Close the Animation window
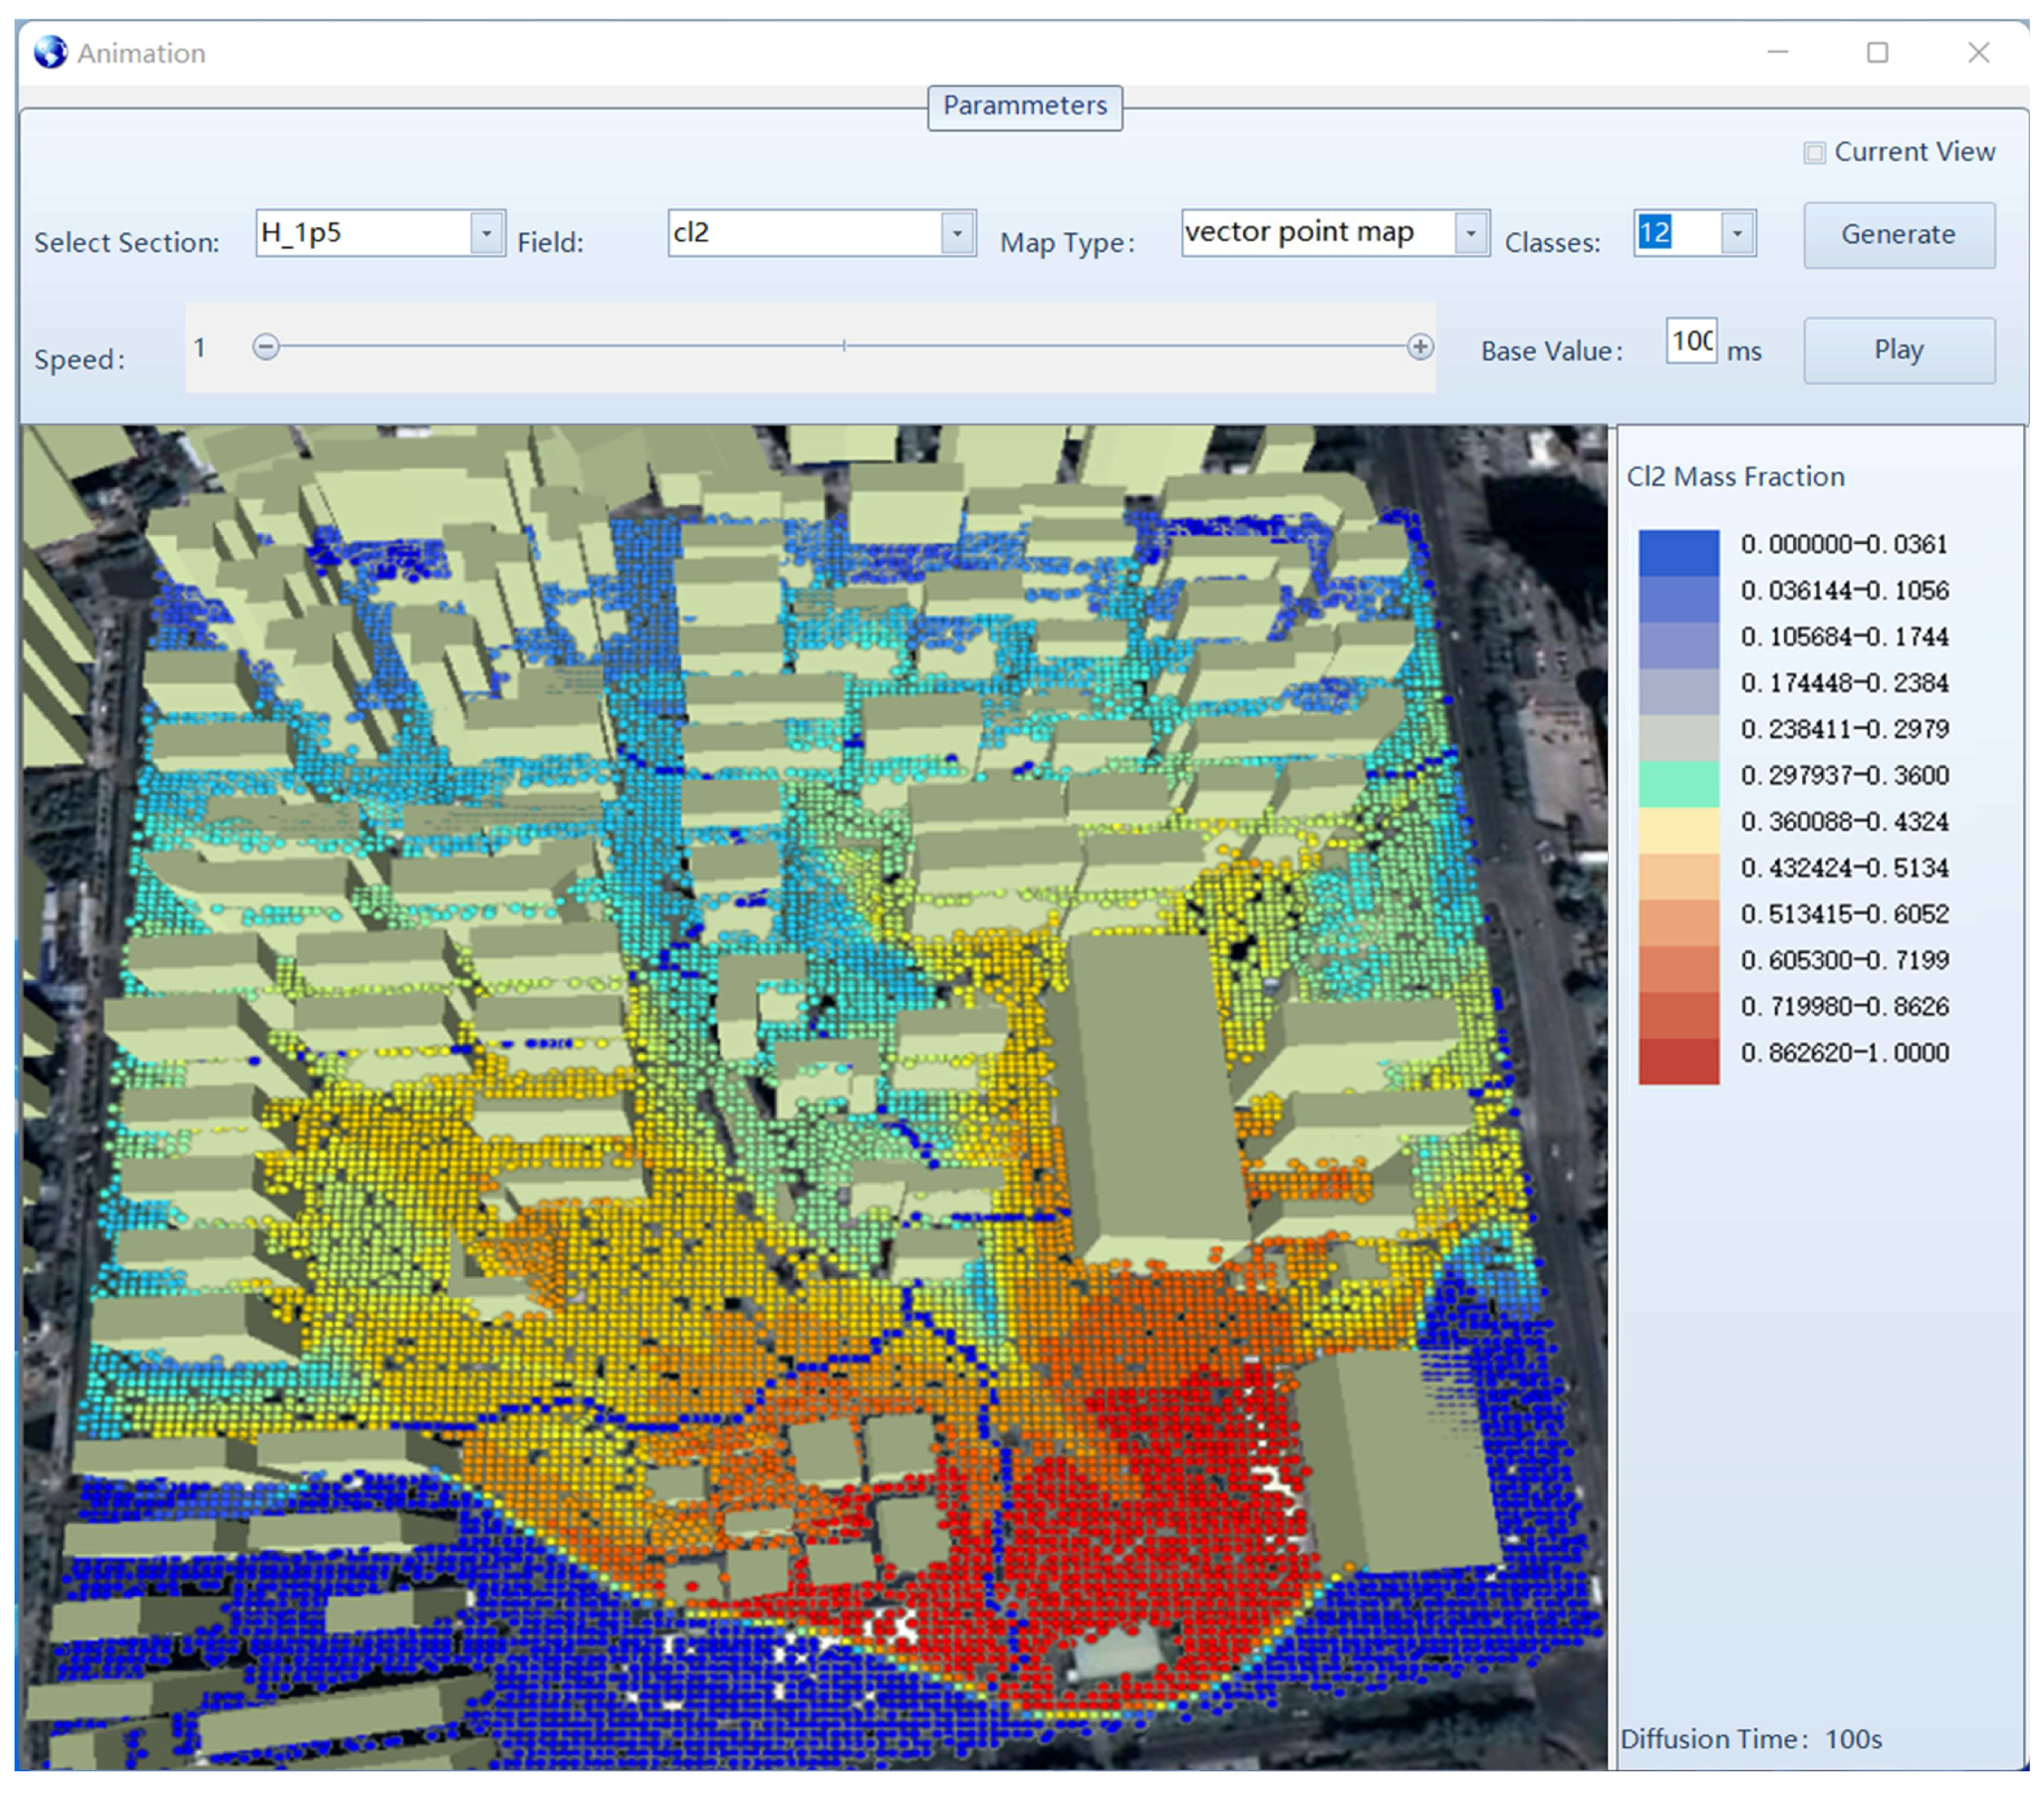Screen dimensions: 2044x1793 pyautogui.click(x=1978, y=52)
